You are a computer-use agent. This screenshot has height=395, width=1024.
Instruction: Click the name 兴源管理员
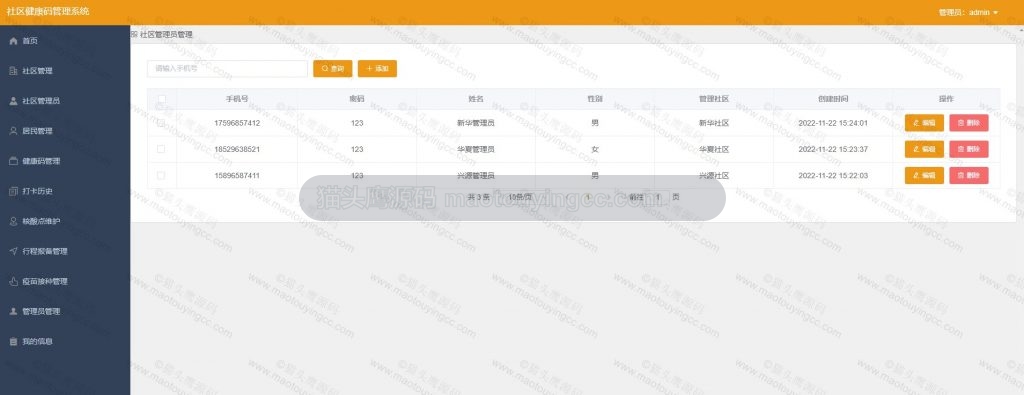pyautogui.click(x=475, y=176)
